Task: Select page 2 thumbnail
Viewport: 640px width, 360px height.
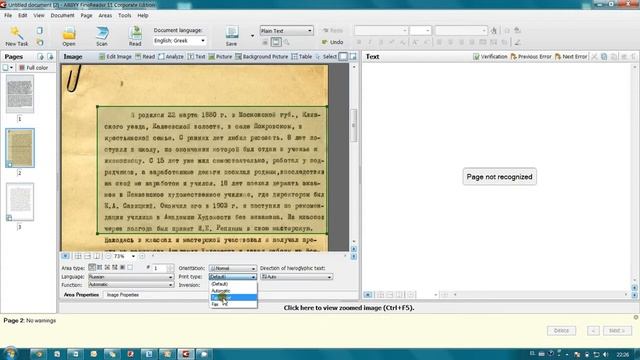Action: point(20,148)
